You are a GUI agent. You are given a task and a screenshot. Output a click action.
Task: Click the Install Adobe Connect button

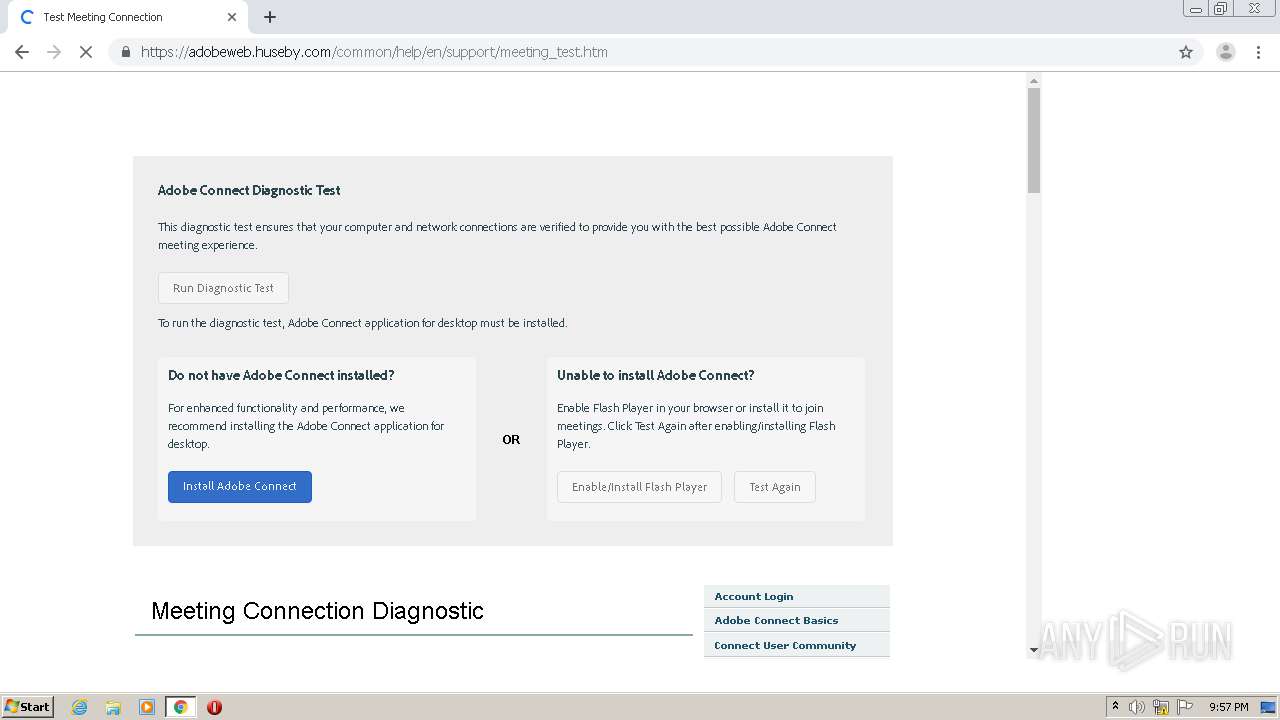(240, 487)
